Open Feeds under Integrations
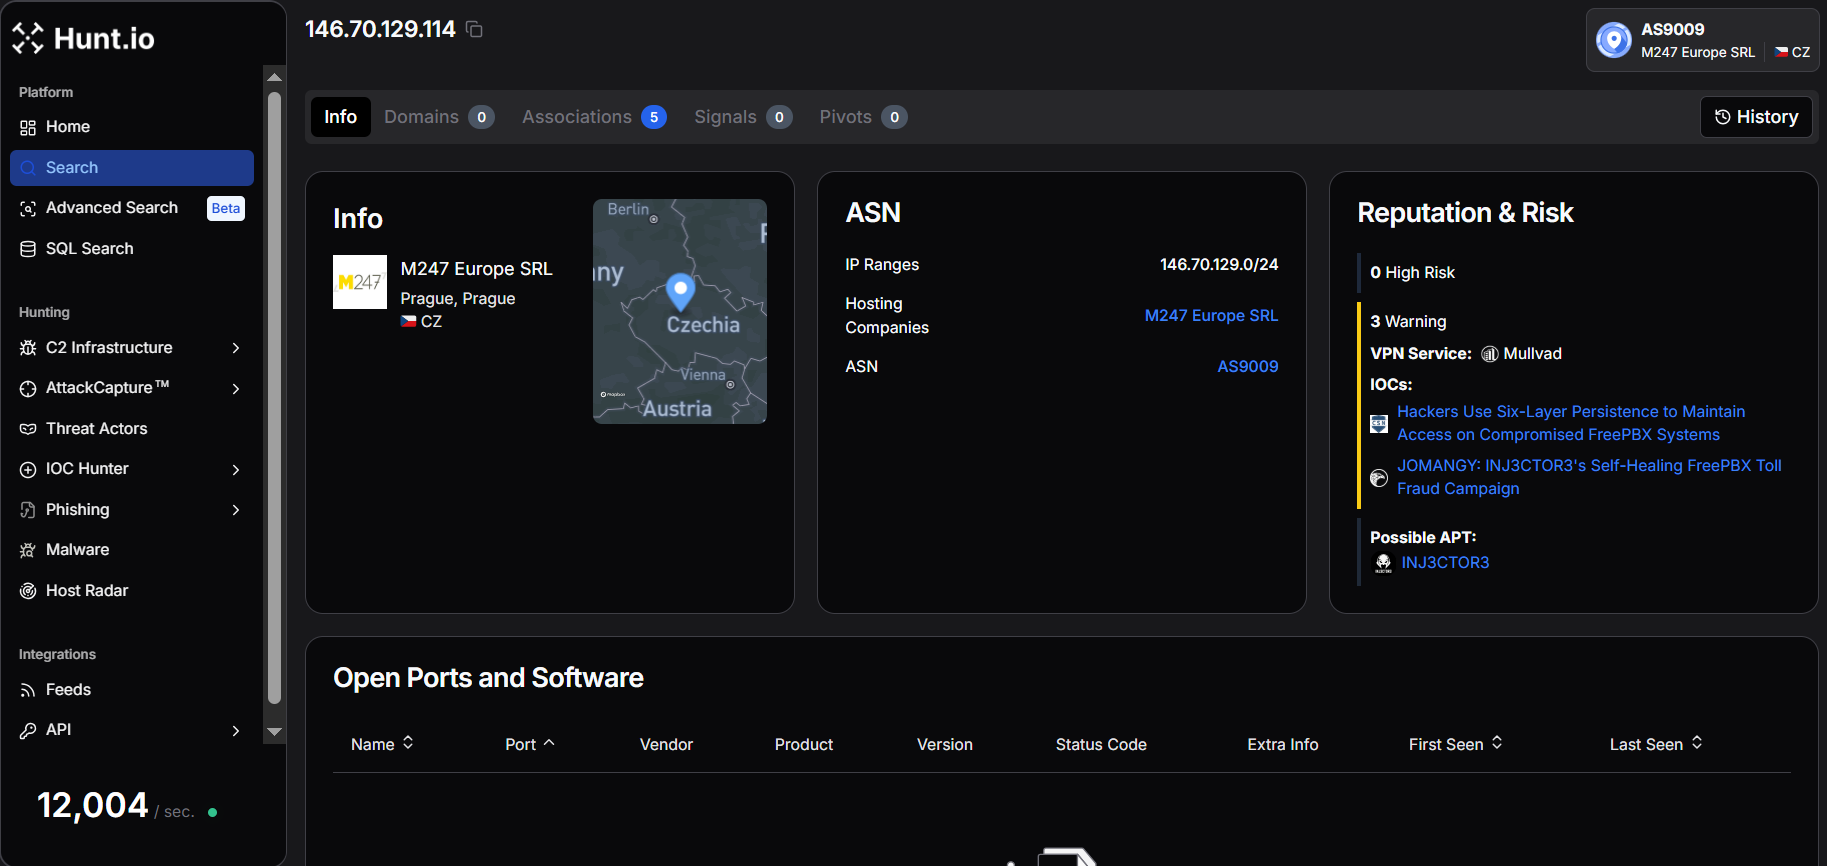 pyautogui.click(x=132, y=690)
